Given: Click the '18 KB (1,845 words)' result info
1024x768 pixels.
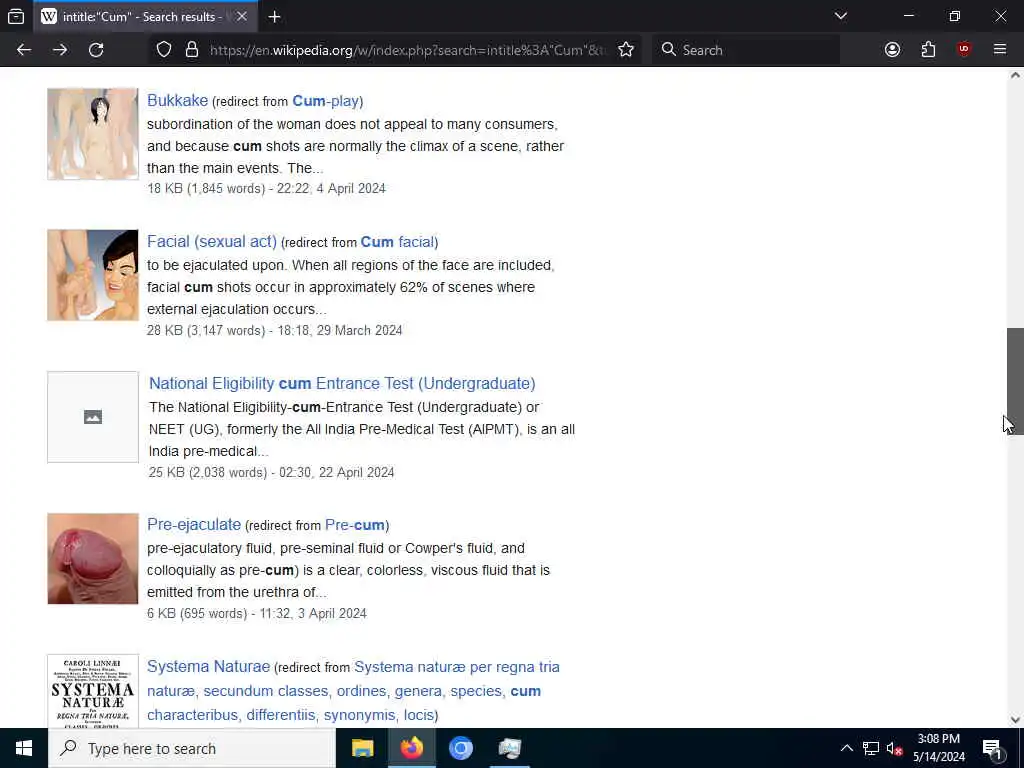Looking at the screenshot, I should pyautogui.click(x=266, y=189).
